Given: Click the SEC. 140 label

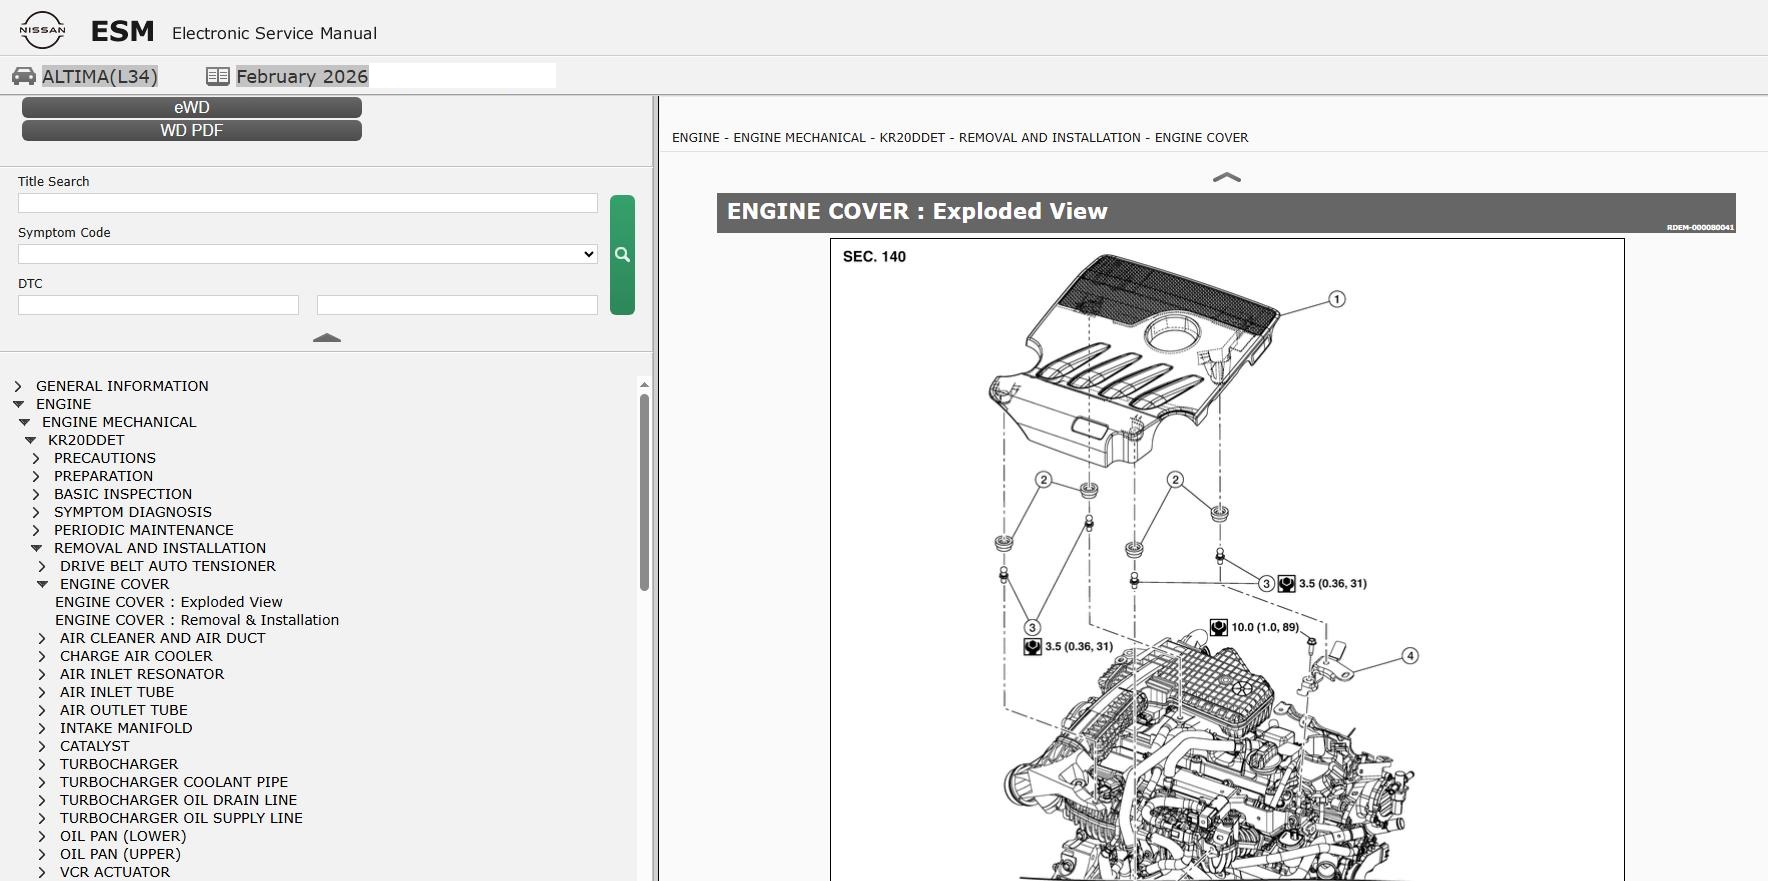Looking at the screenshot, I should pos(874,257).
